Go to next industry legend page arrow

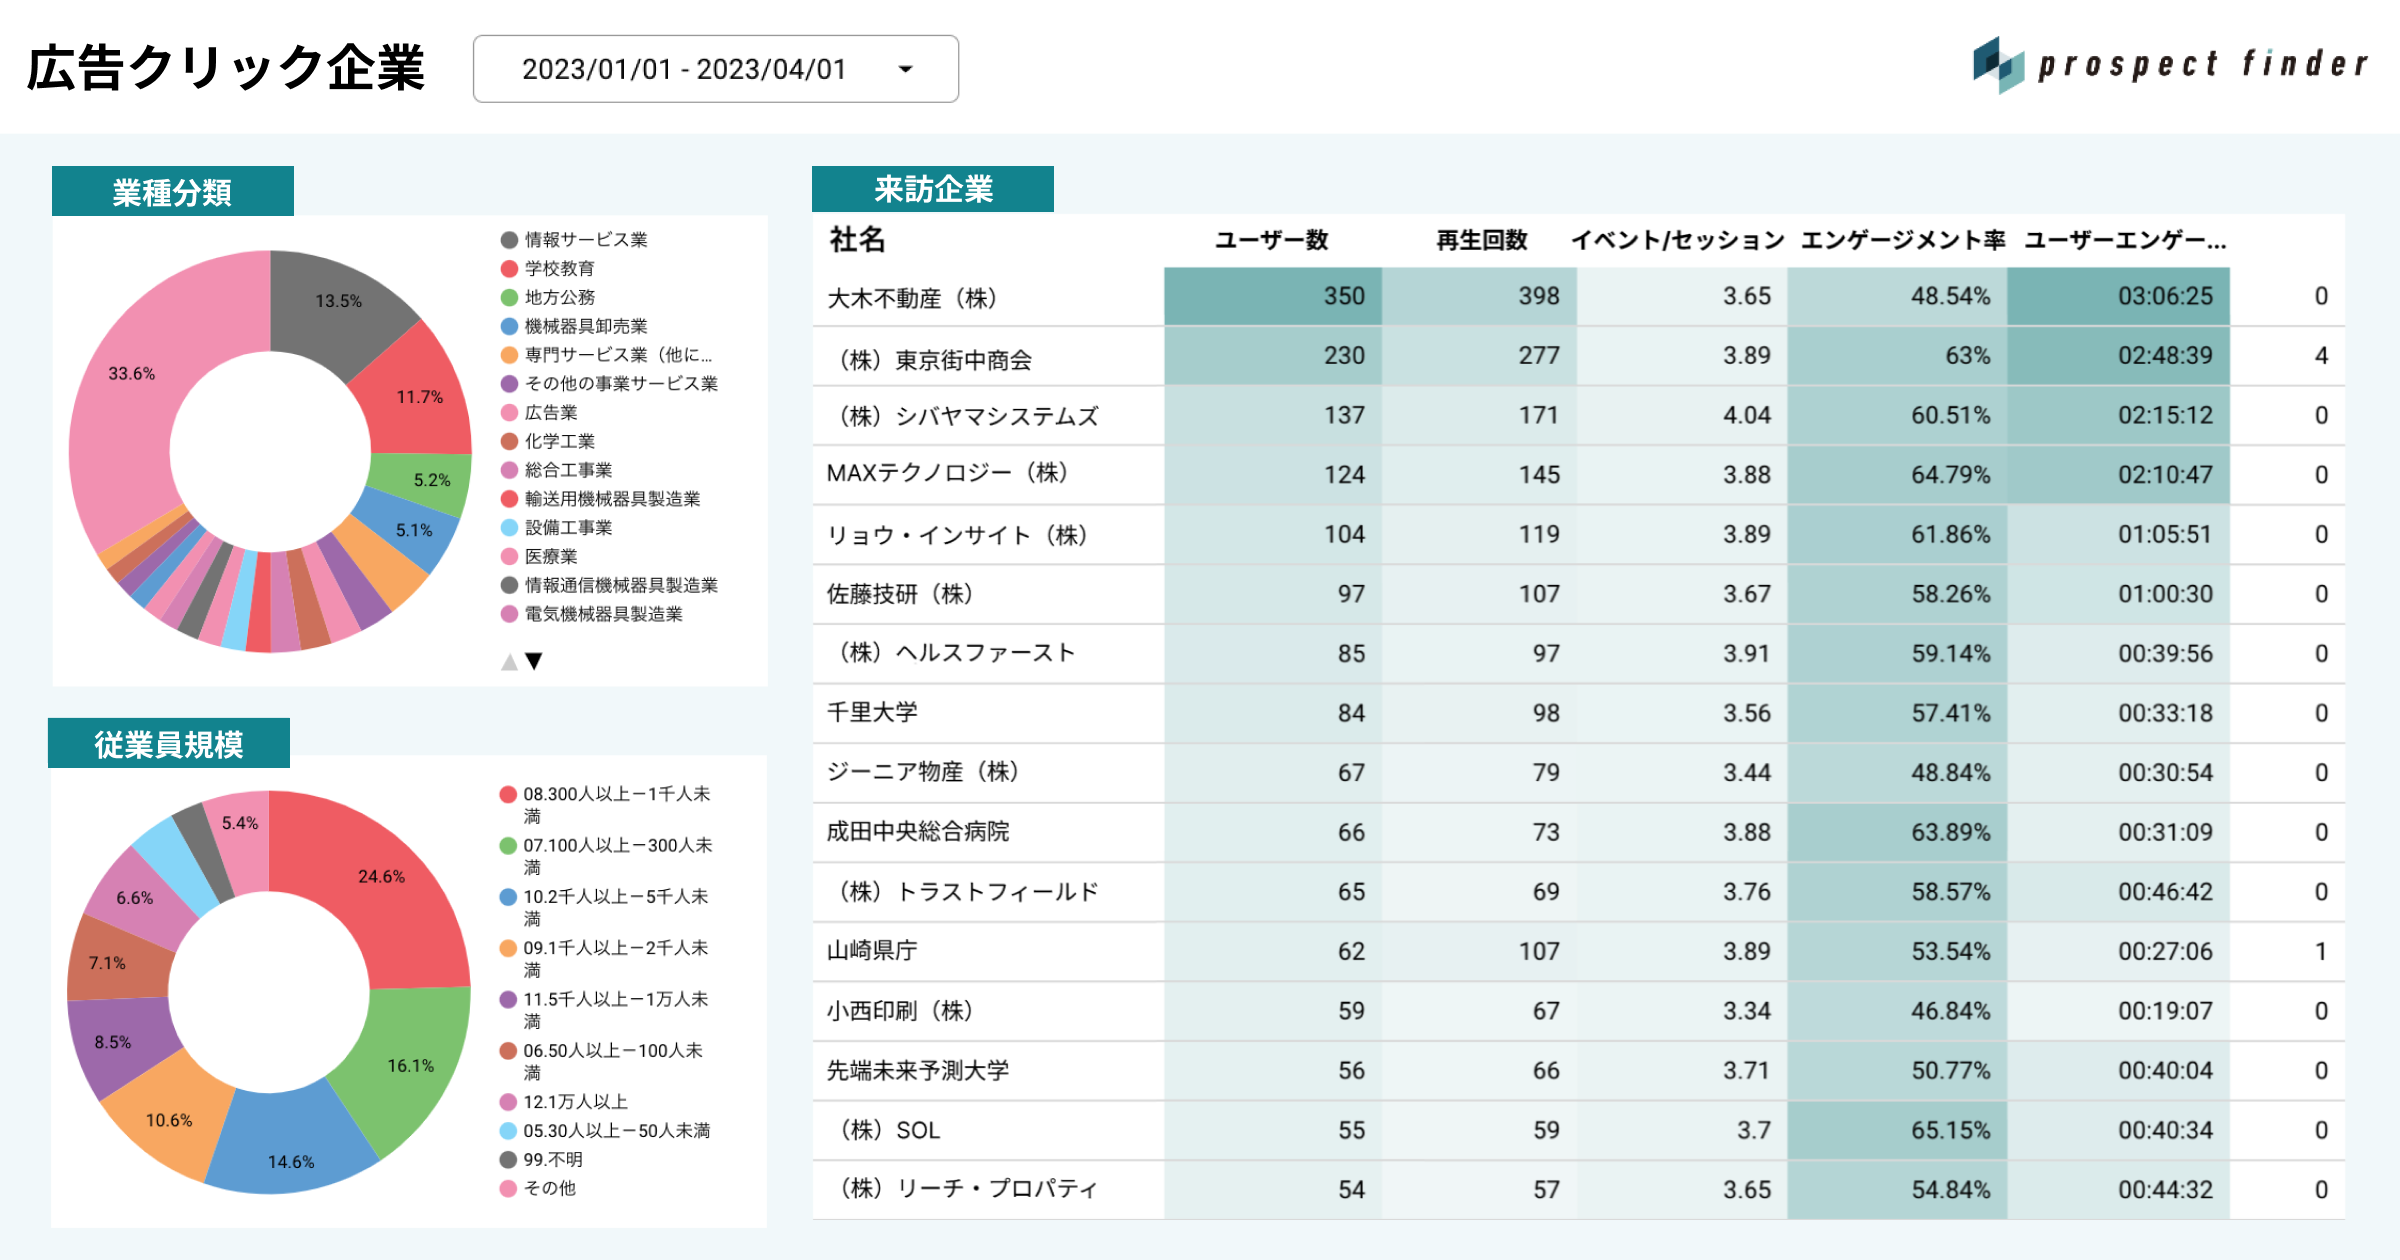point(535,661)
